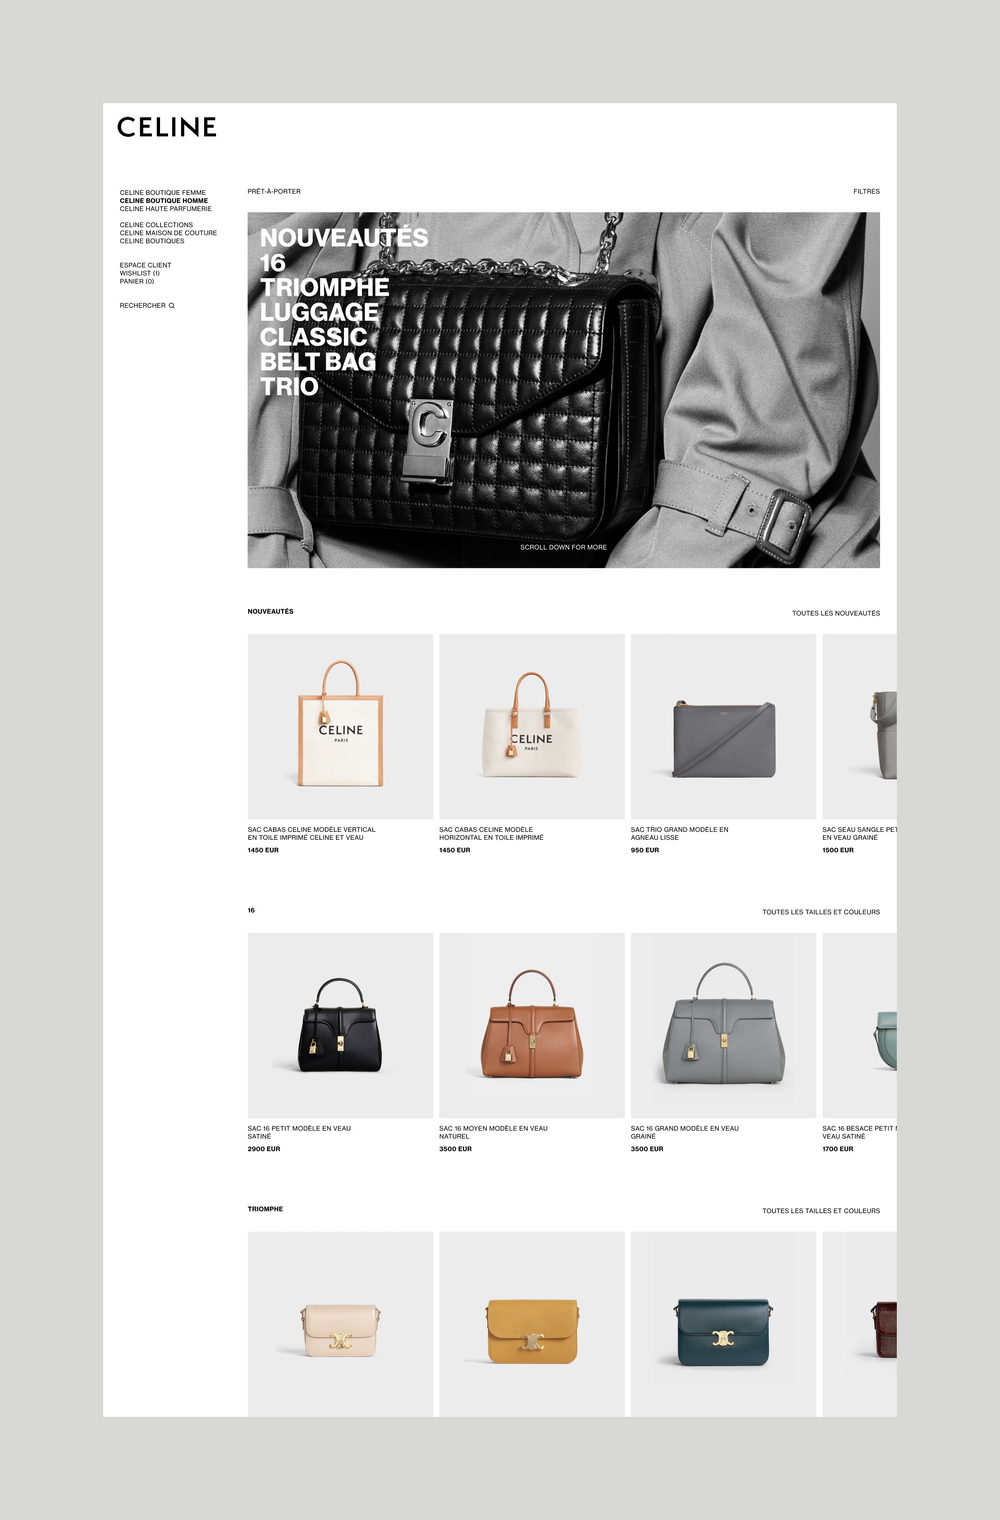Open the yellow Triomphe bag thumbnail
The height and width of the screenshot is (1520, 1000).
pyautogui.click(x=532, y=1324)
